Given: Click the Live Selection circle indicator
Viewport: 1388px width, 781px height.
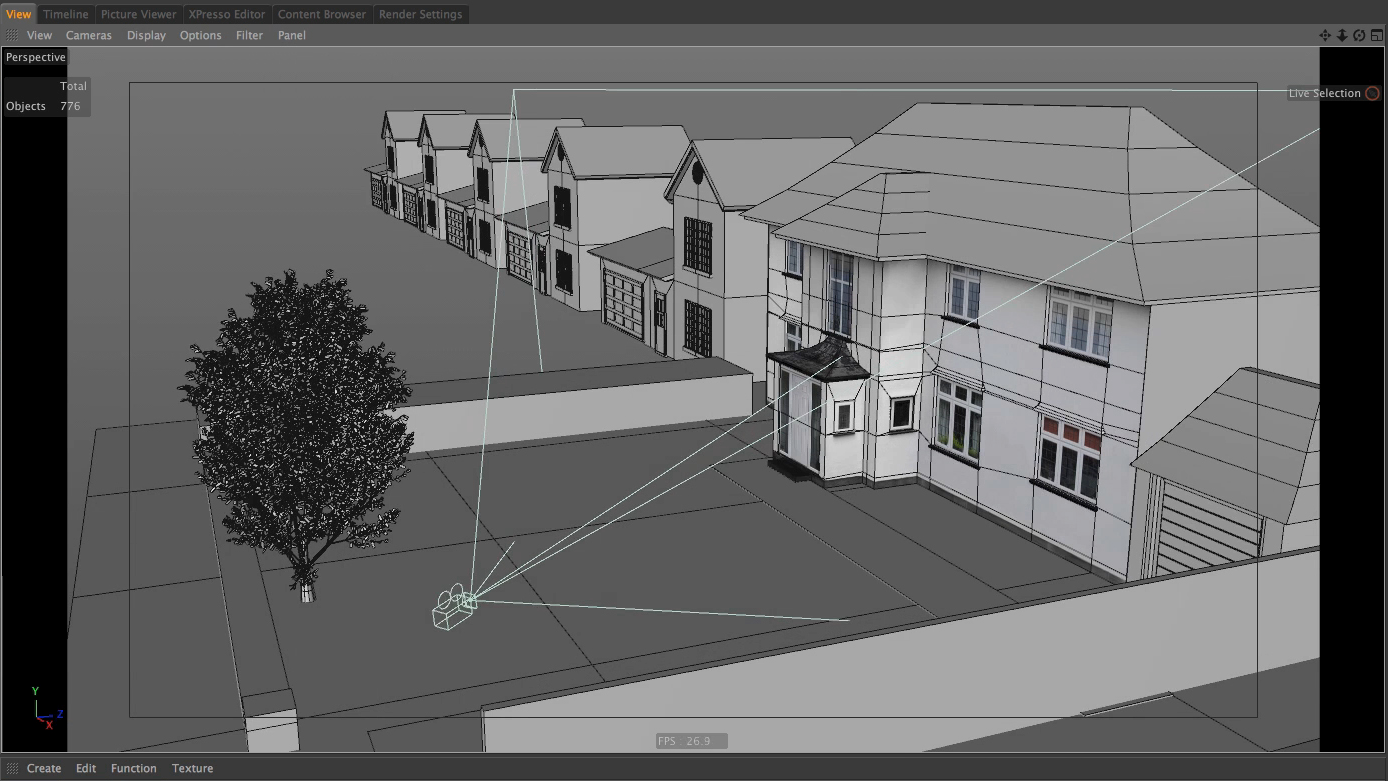Looking at the screenshot, I should click(x=1373, y=93).
